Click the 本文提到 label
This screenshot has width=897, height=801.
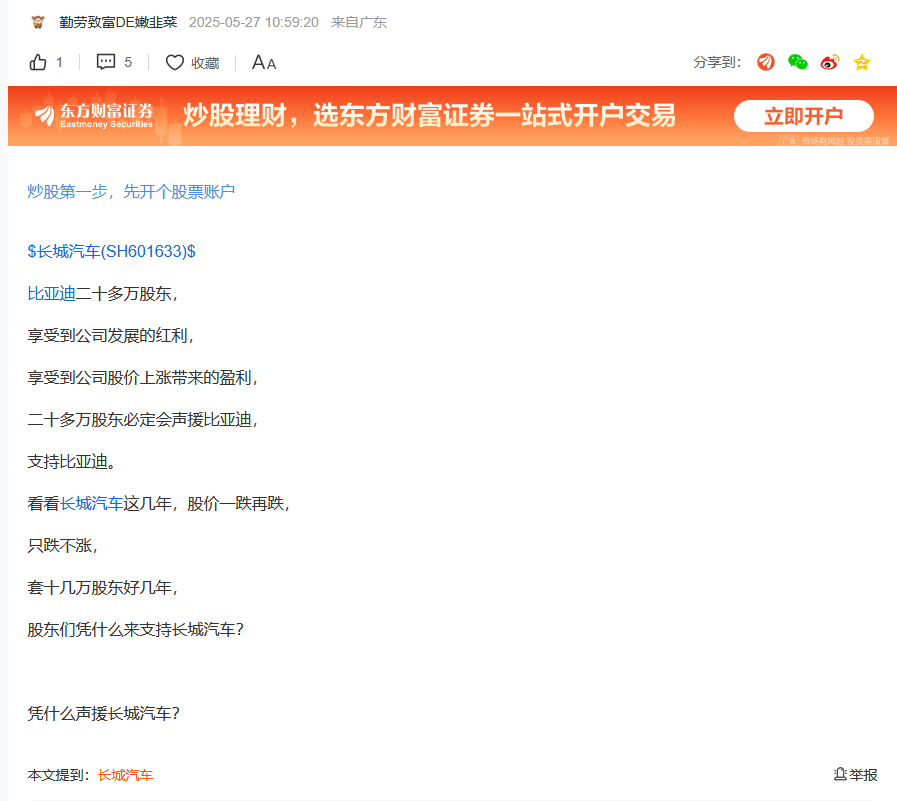[58, 775]
